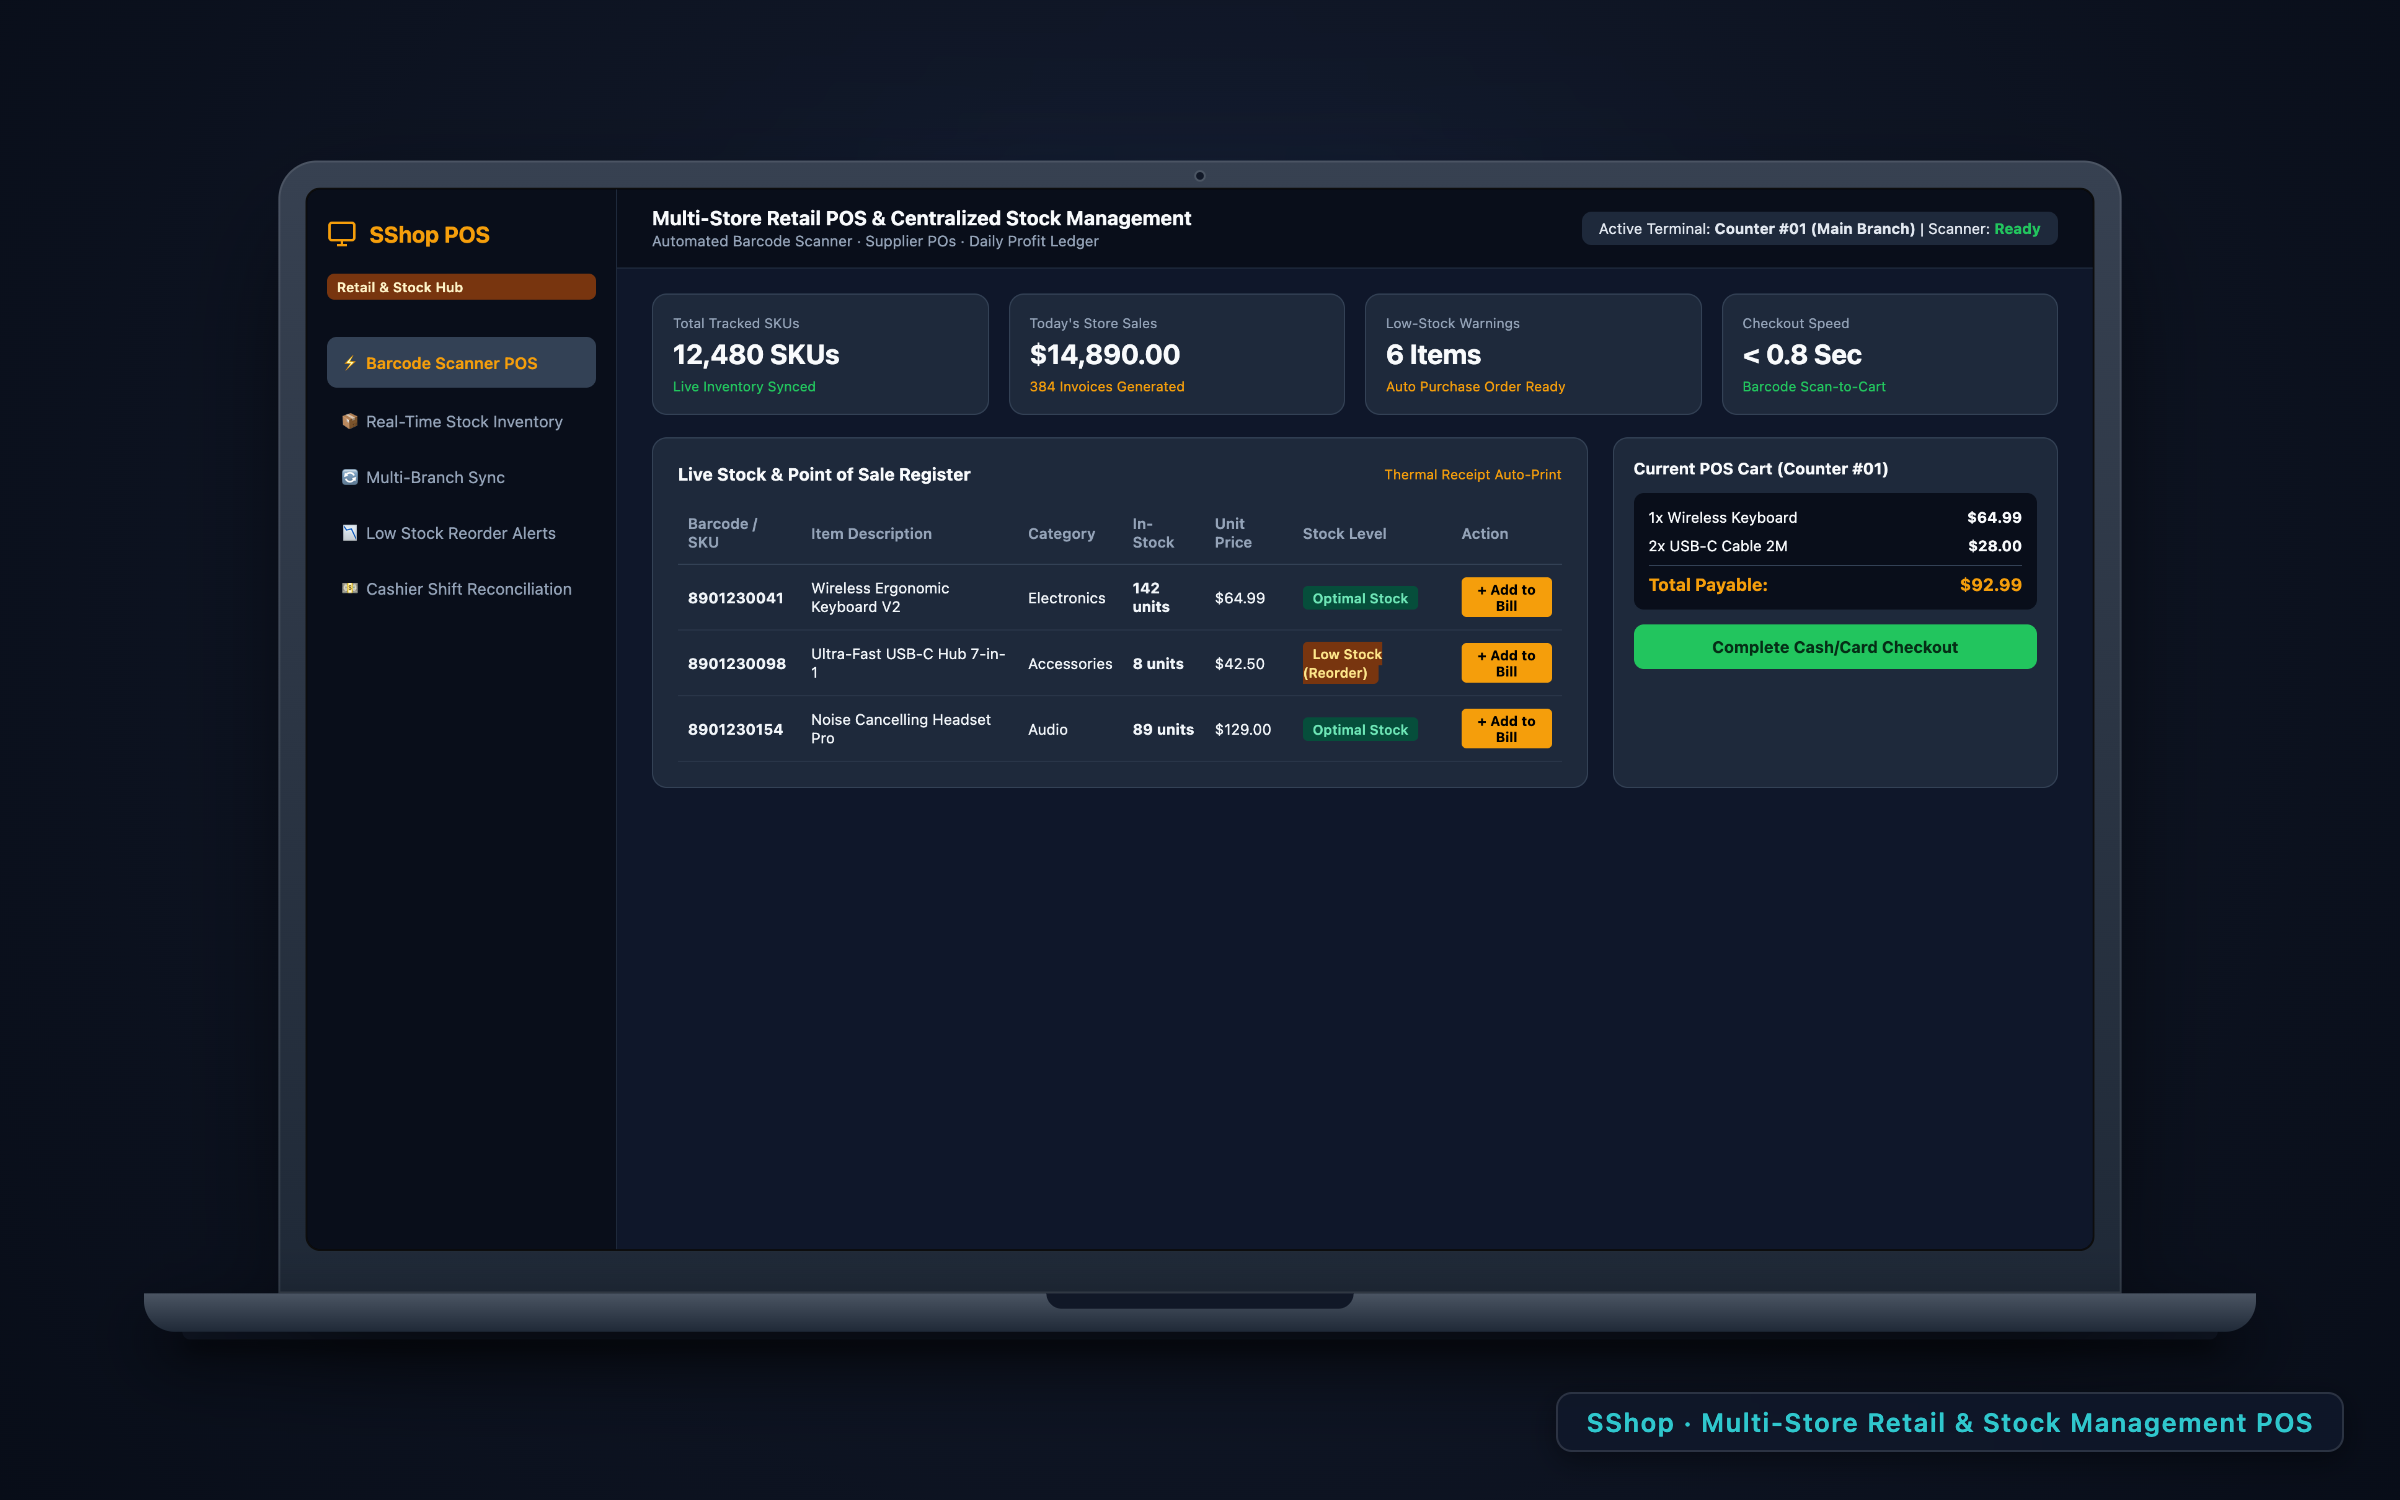
Task: Click the Unit Price column header
Action: (x=1233, y=533)
